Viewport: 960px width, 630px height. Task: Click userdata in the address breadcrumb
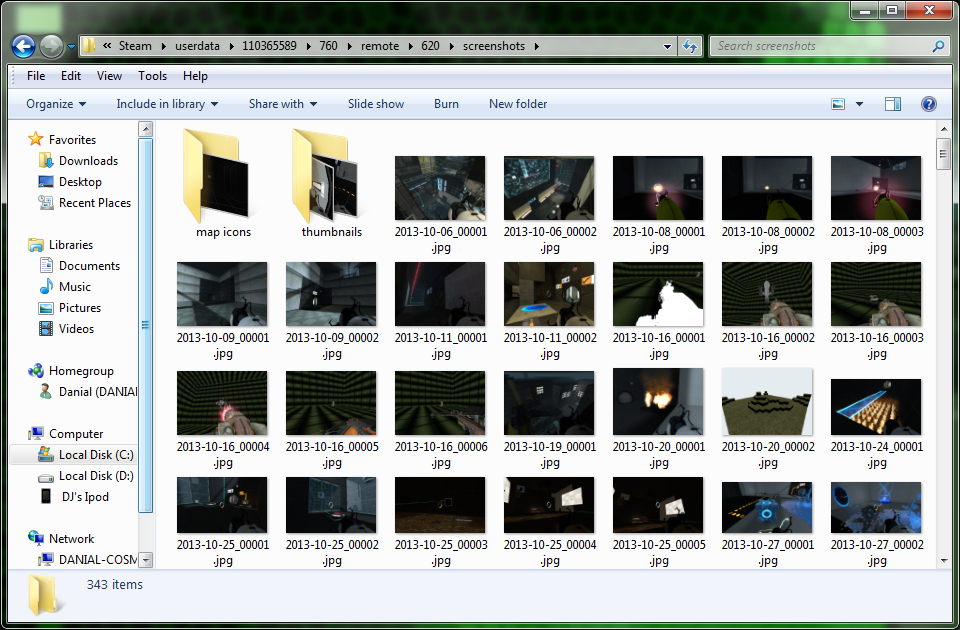point(197,46)
